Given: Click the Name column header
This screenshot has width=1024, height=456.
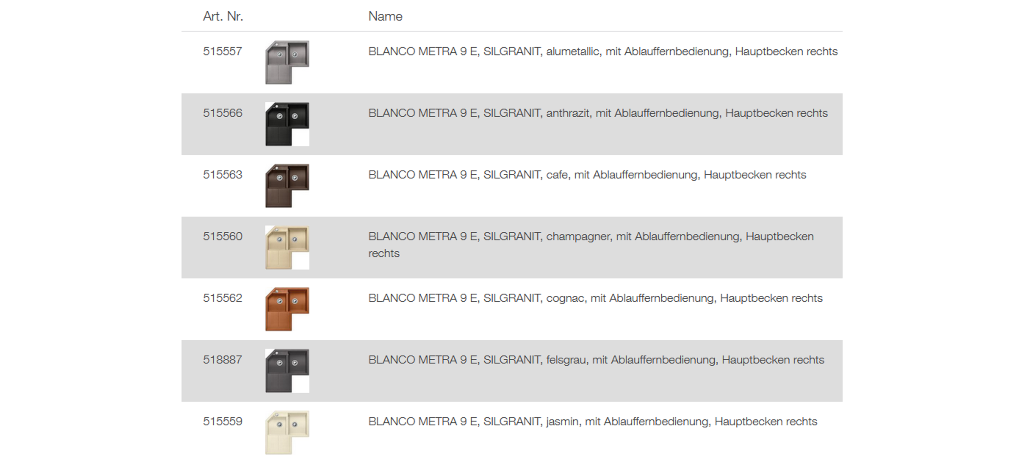Looking at the screenshot, I should tap(385, 16).
